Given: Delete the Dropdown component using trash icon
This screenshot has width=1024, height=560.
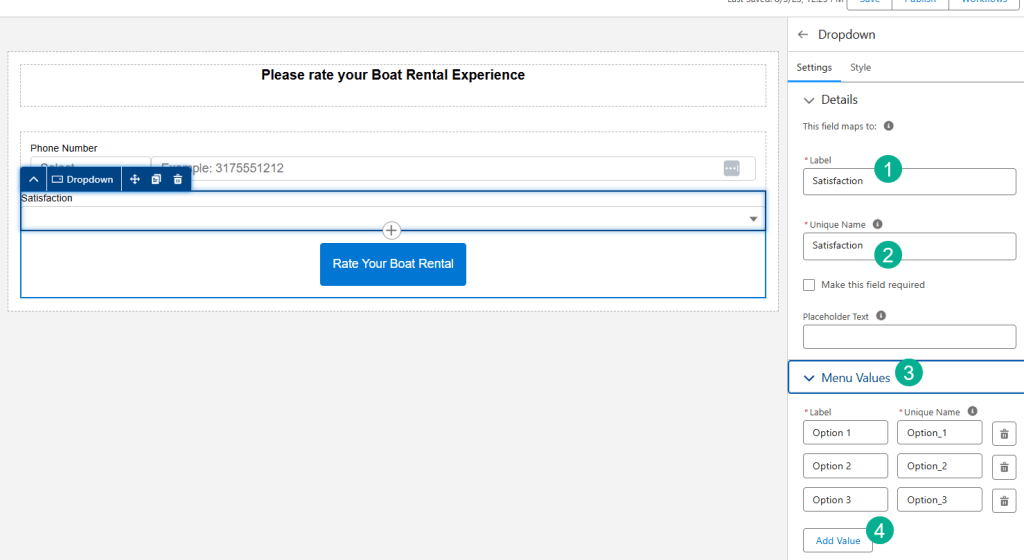Looking at the screenshot, I should tap(178, 180).
